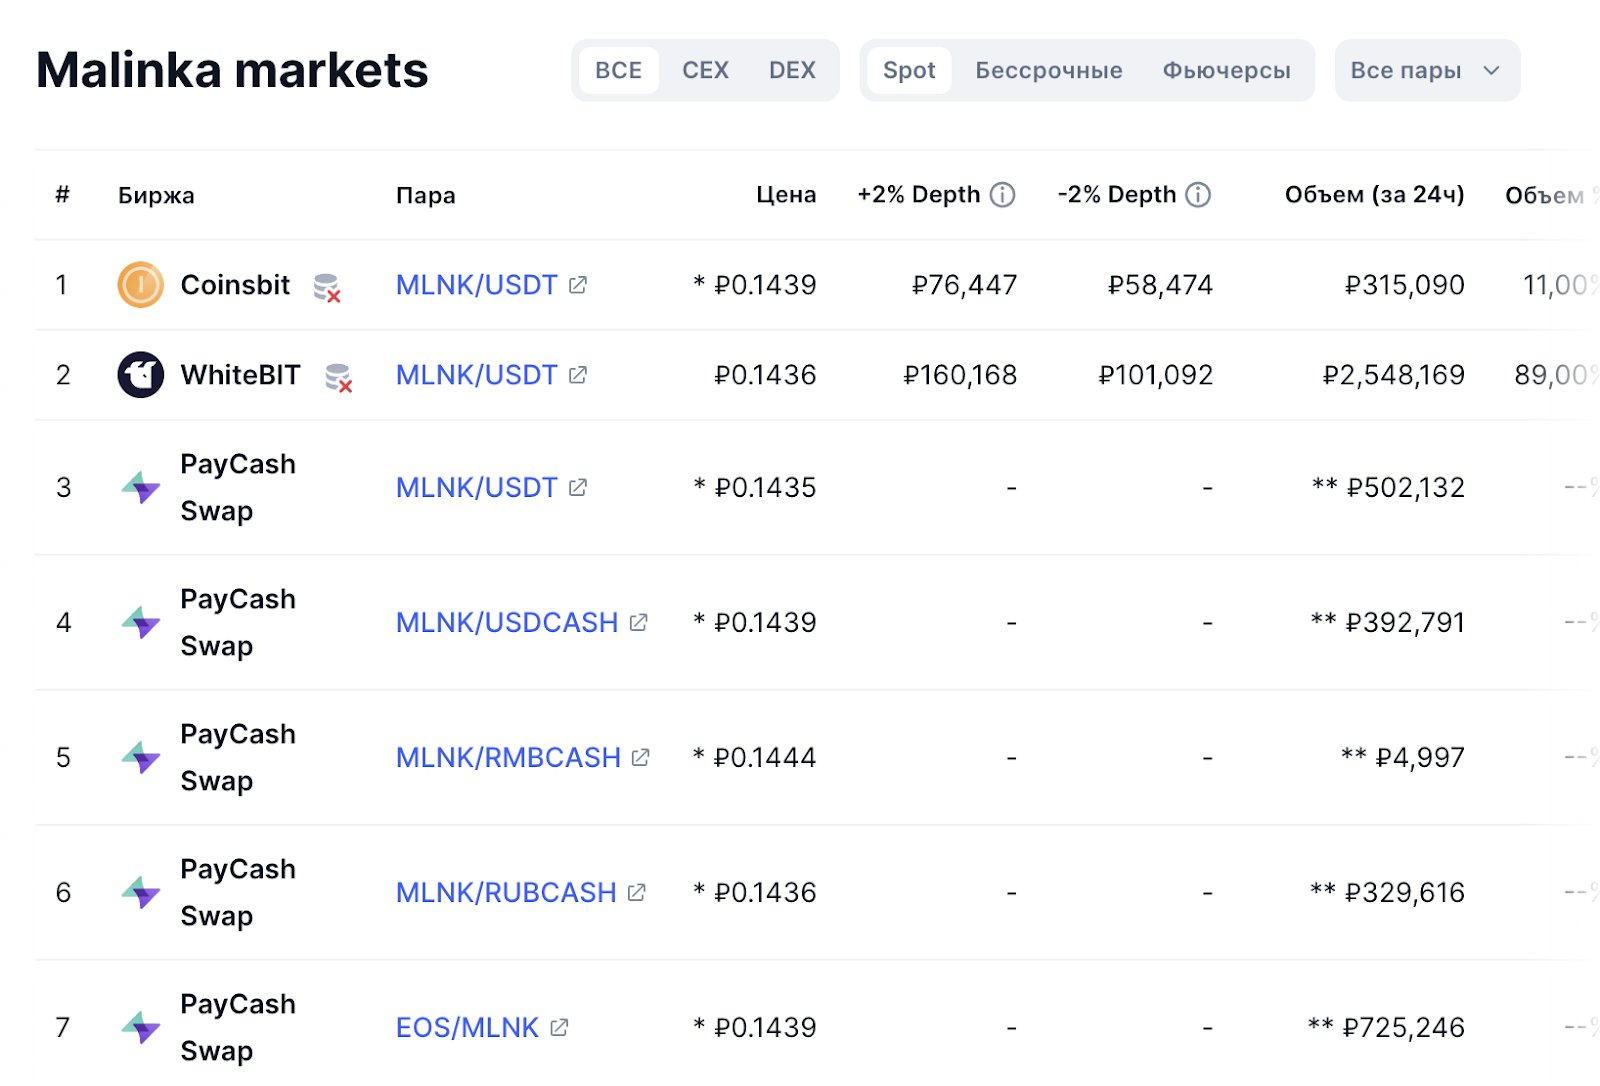
Task: Open the WhiteBIT exchange name
Action: point(240,375)
